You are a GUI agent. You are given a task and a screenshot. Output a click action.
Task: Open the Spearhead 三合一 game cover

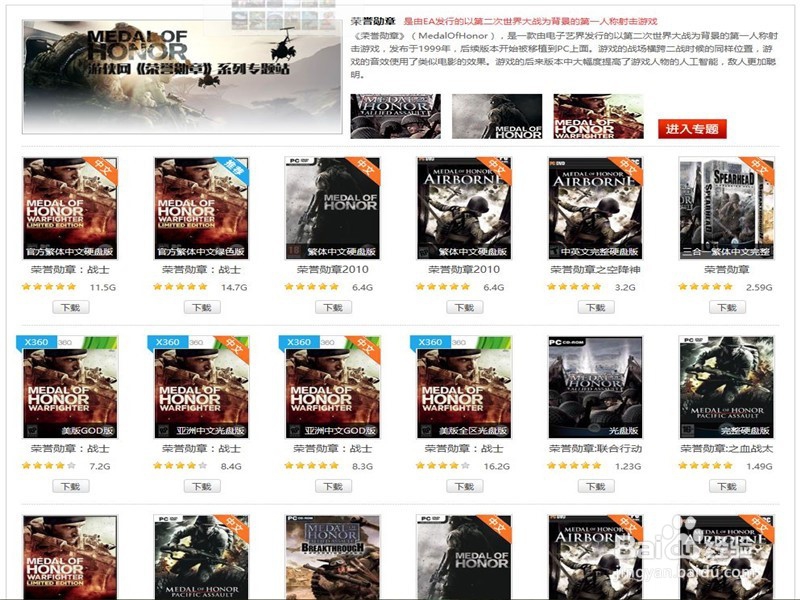[x=727, y=208]
